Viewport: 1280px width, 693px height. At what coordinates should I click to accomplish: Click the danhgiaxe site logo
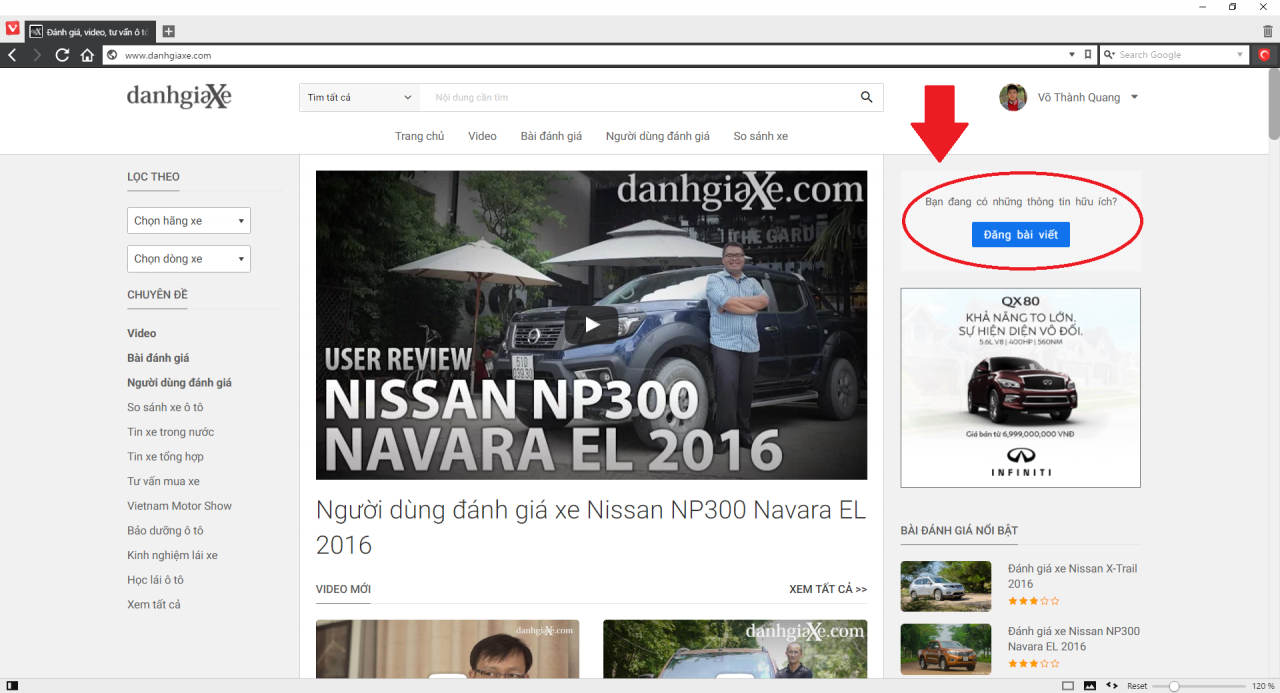[x=179, y=96]
